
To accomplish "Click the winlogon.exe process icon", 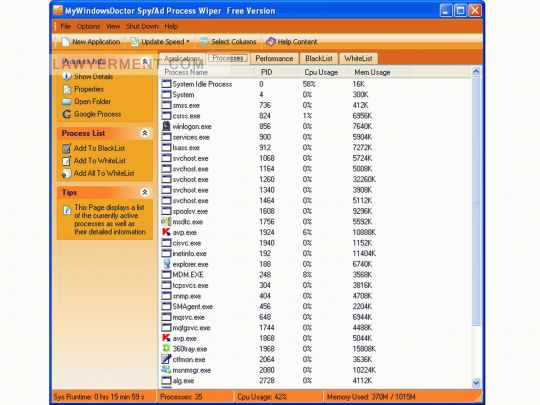I will pos(166,126).
